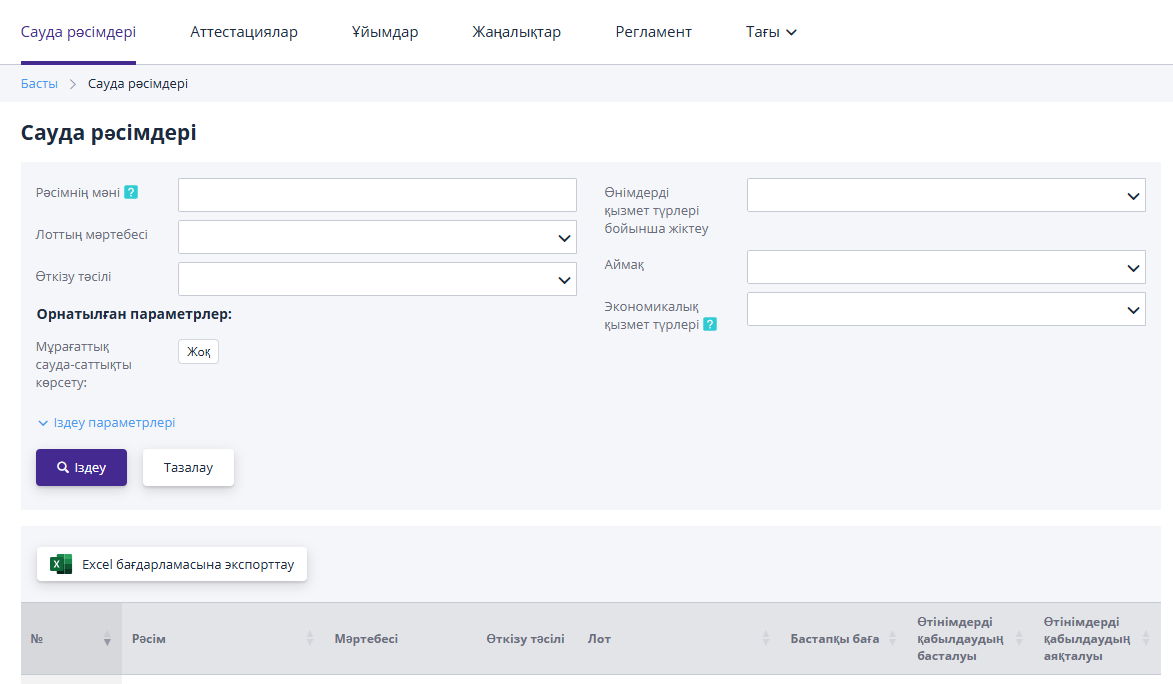
Task: Click help icon beside Экономикалық қызмет түрлері
Action: 710,324
